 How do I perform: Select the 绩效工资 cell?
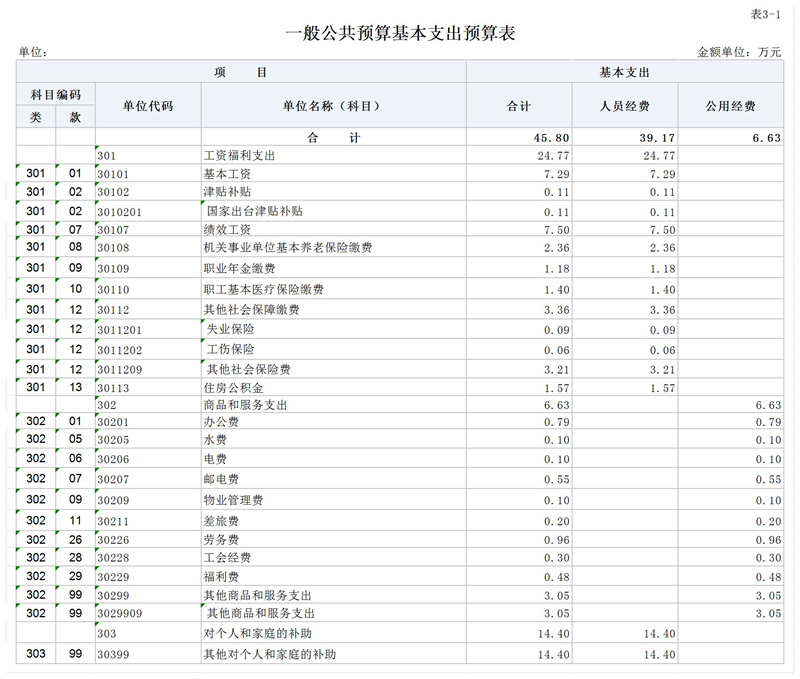[225, 230]
